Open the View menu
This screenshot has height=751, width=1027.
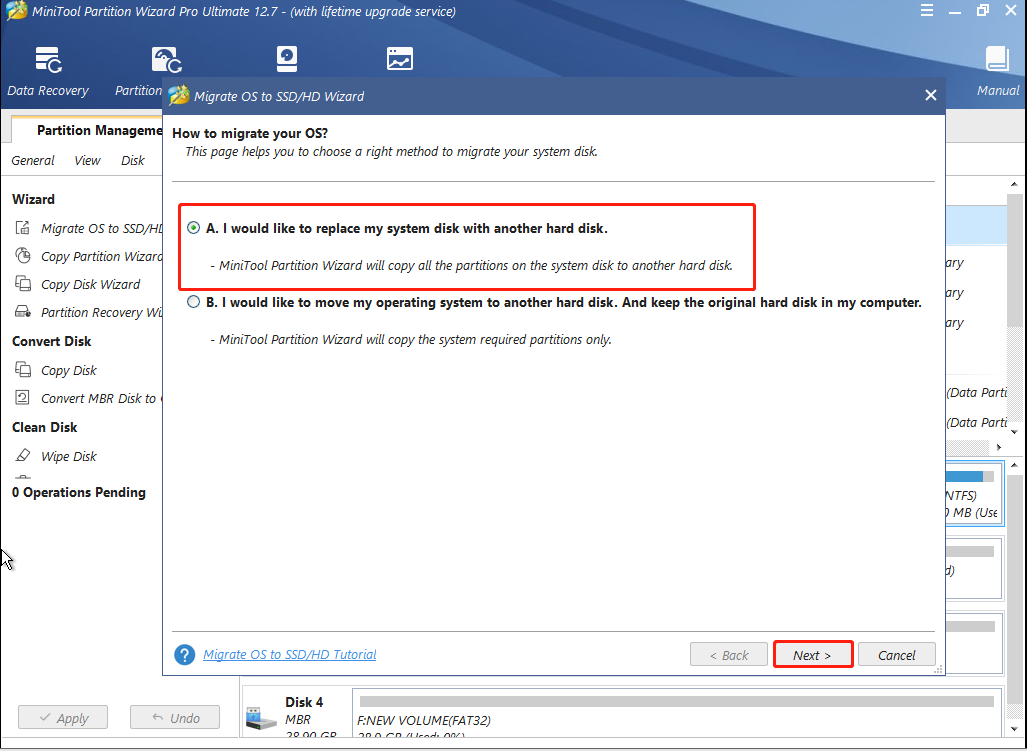(87, 160)
